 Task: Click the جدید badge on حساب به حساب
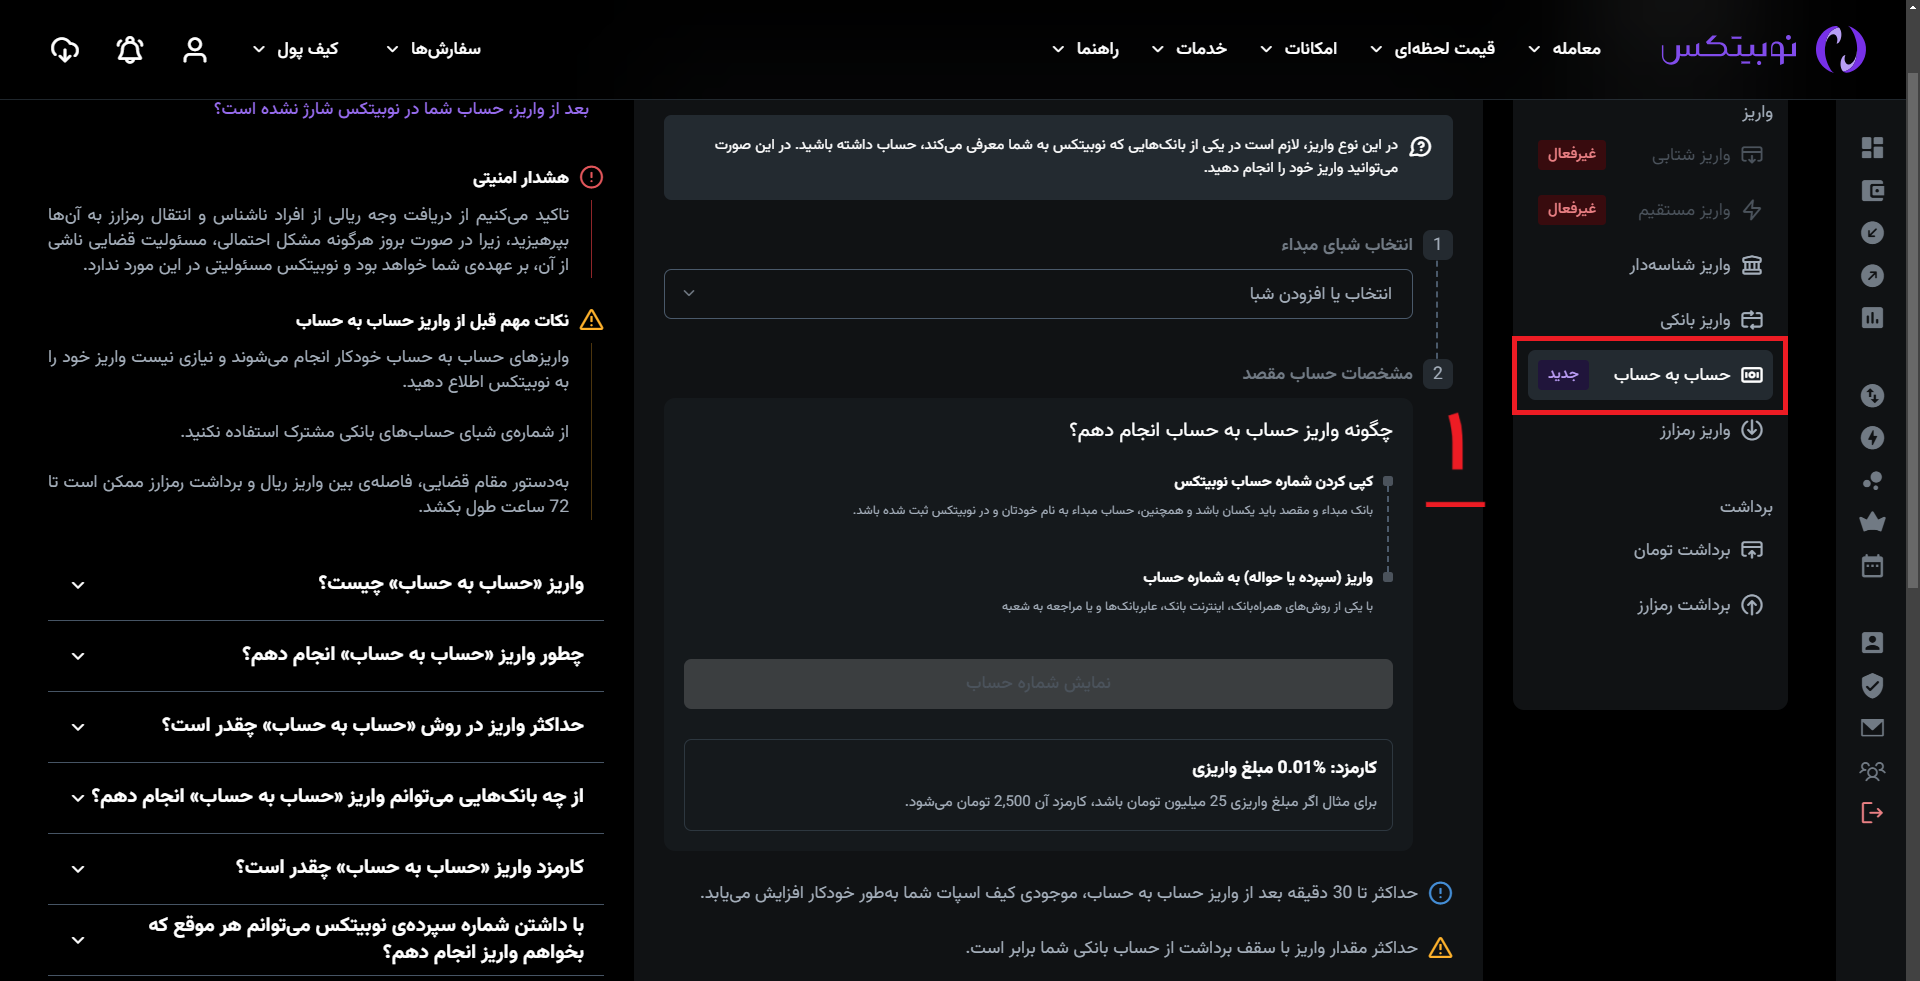(1563, 374)
